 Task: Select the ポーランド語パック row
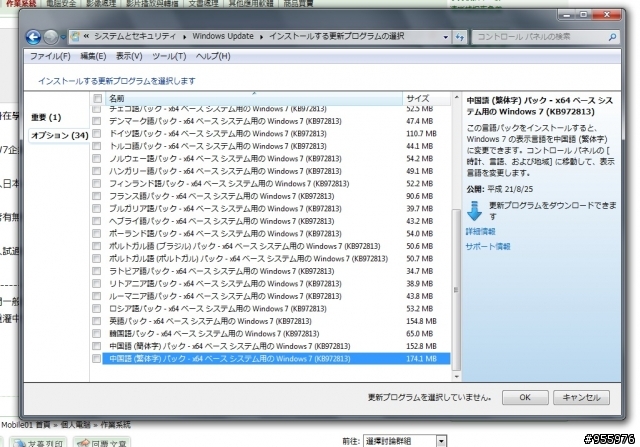click(276, 234)
